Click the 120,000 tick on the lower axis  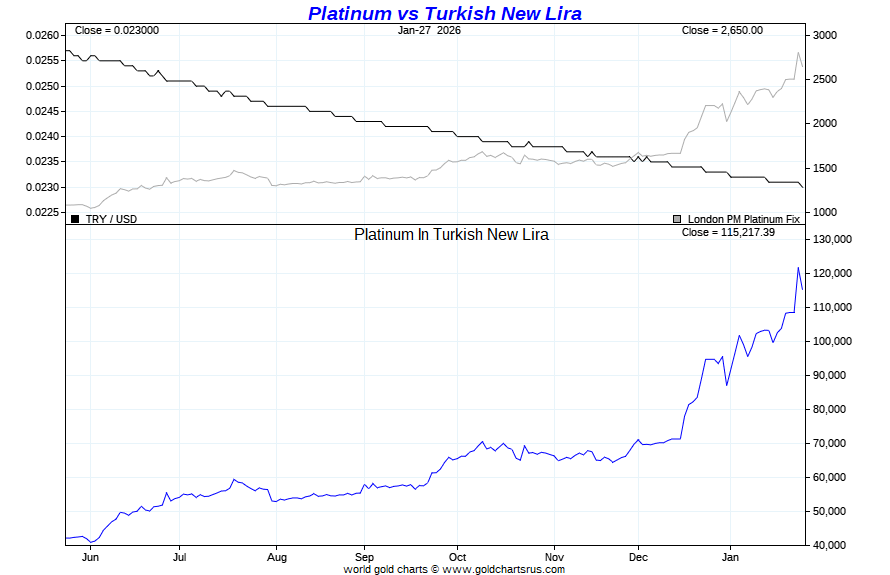tap(833, 274)
